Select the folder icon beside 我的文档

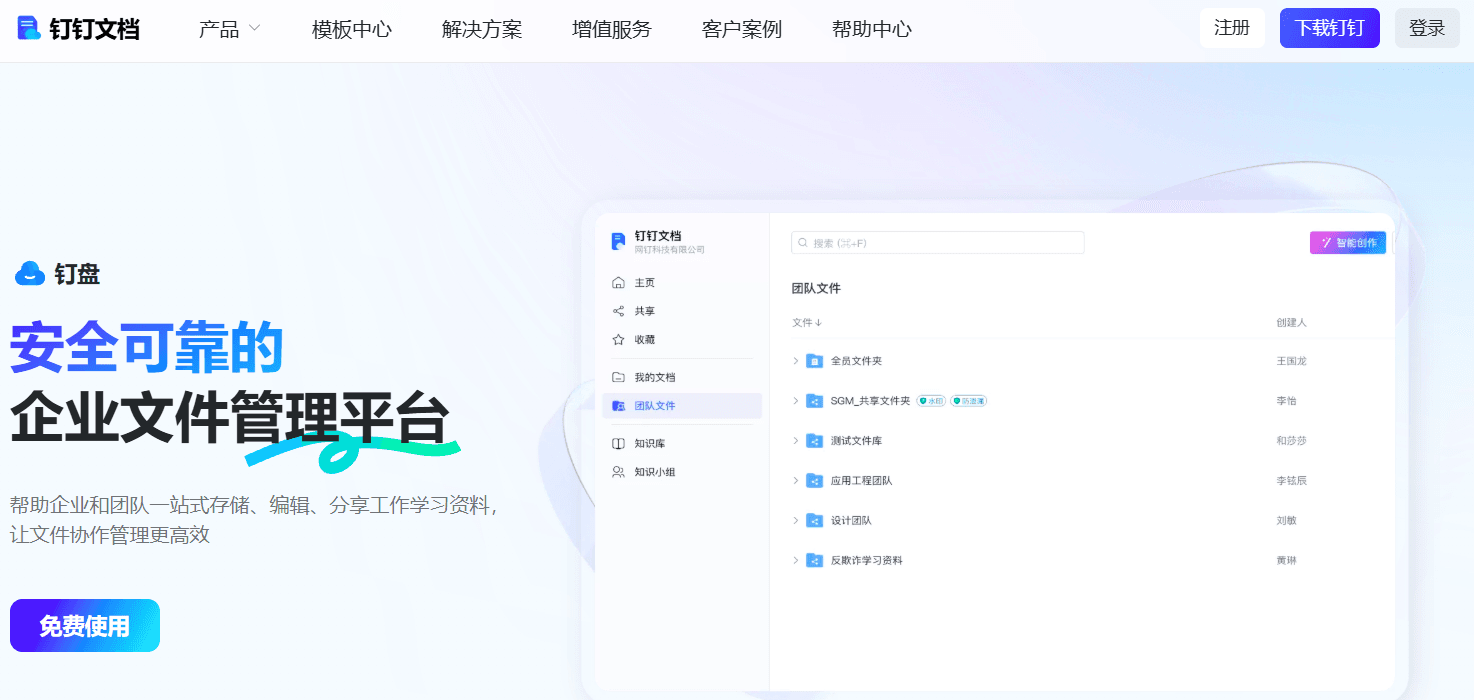pos(618,377)
